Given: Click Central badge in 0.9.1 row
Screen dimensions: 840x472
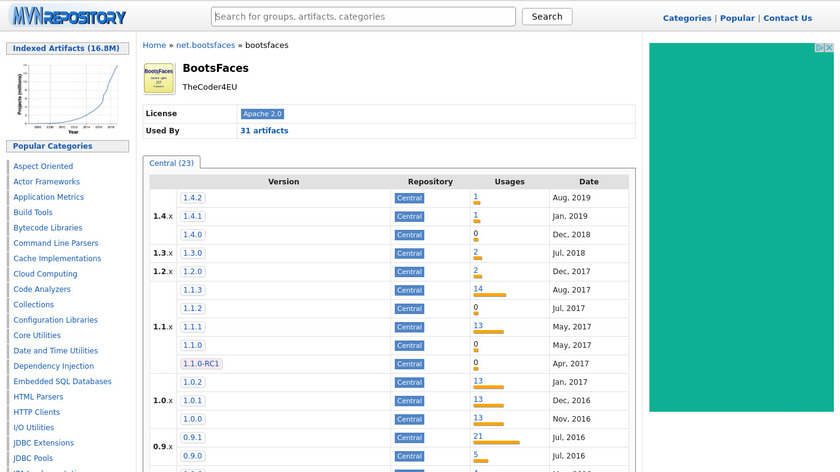Looking at the screenshot, I should (409, 438).
